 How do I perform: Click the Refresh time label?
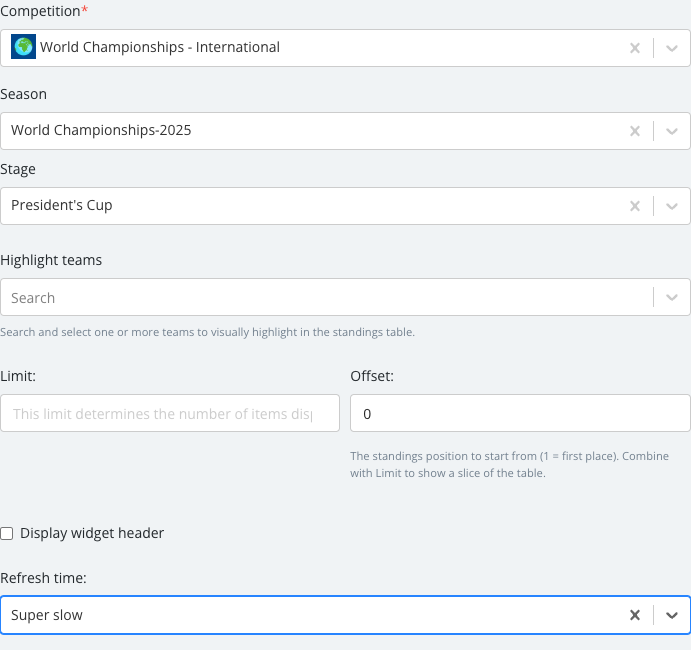pyautogui.click(x=43, y=578)
